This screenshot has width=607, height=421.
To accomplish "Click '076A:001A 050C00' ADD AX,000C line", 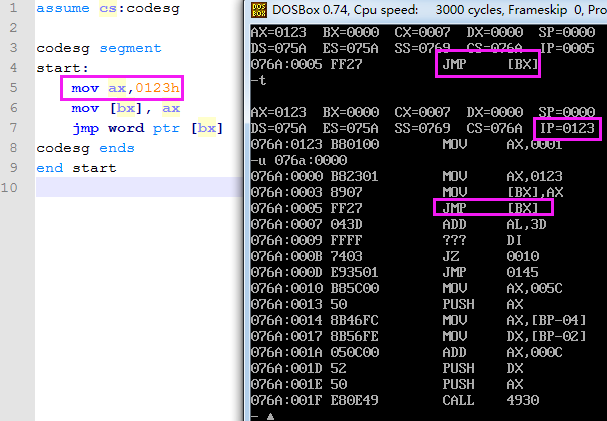I will point(407,353).
